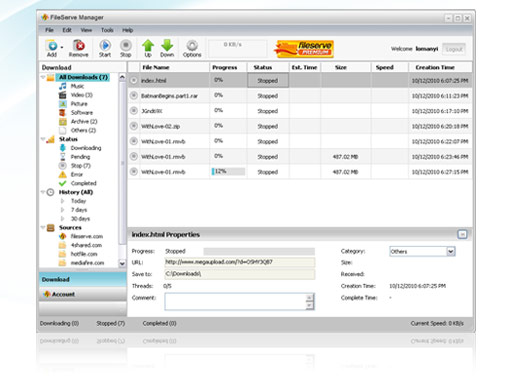
Task: Open the Options gear icon
Action: pyautogui.click(x=192, y=45)
